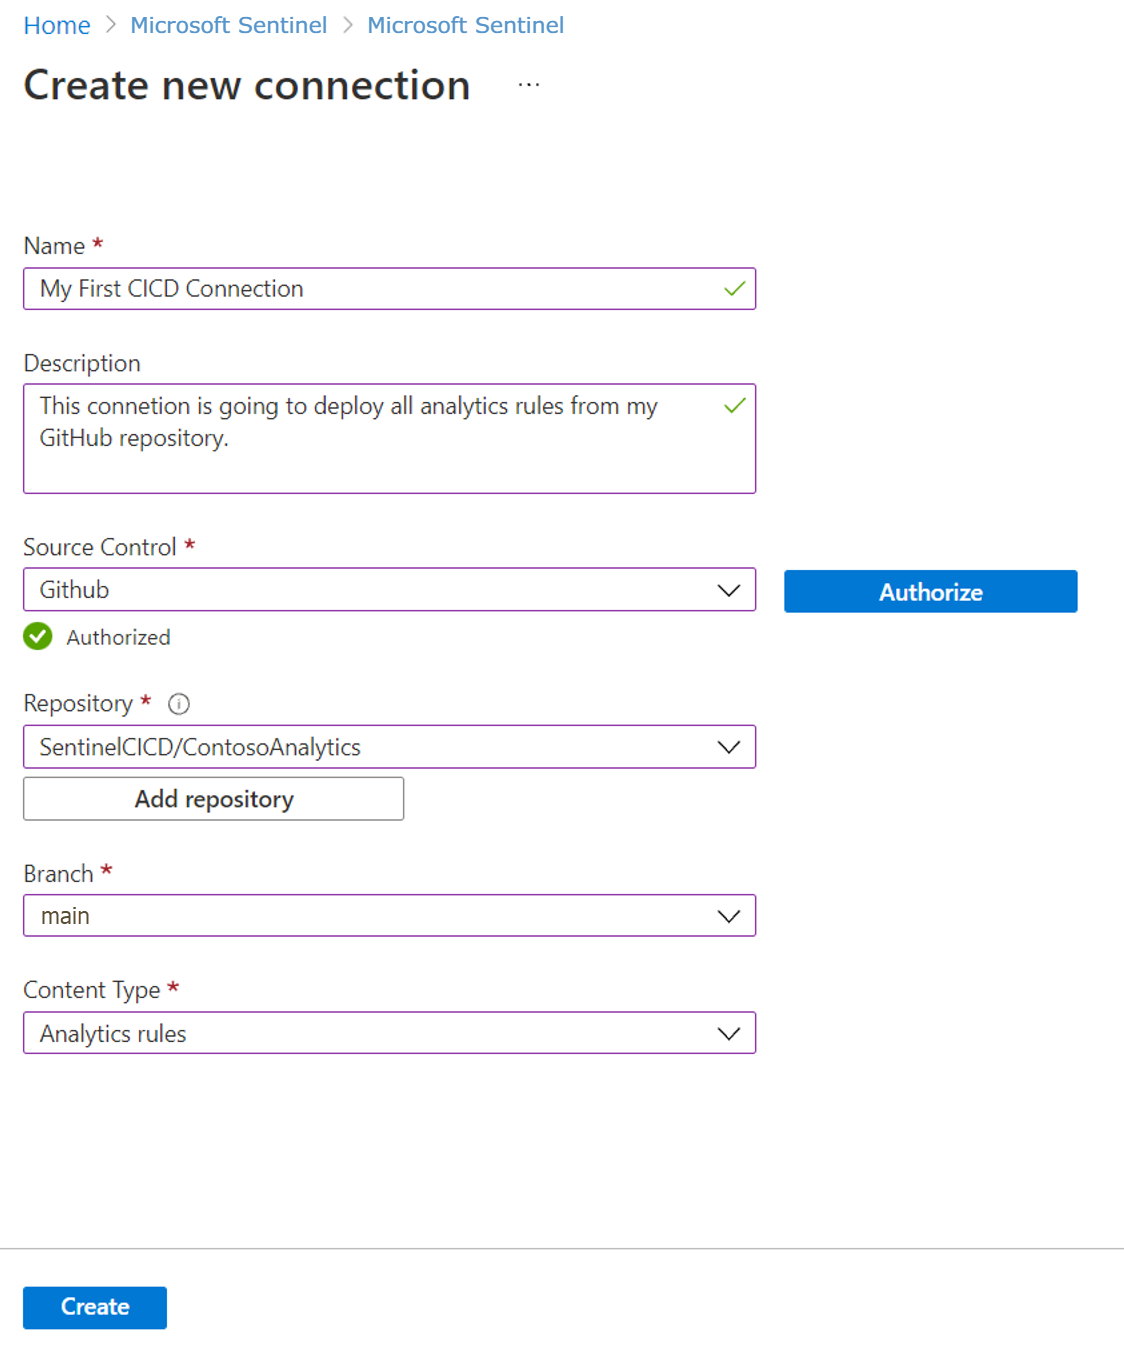
Task: Click the second Microsoft Sentinel breadcrumb
Action: click(464, 24)
